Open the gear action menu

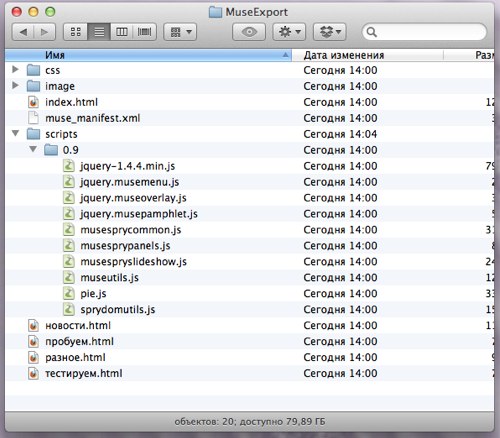(289, 32)
